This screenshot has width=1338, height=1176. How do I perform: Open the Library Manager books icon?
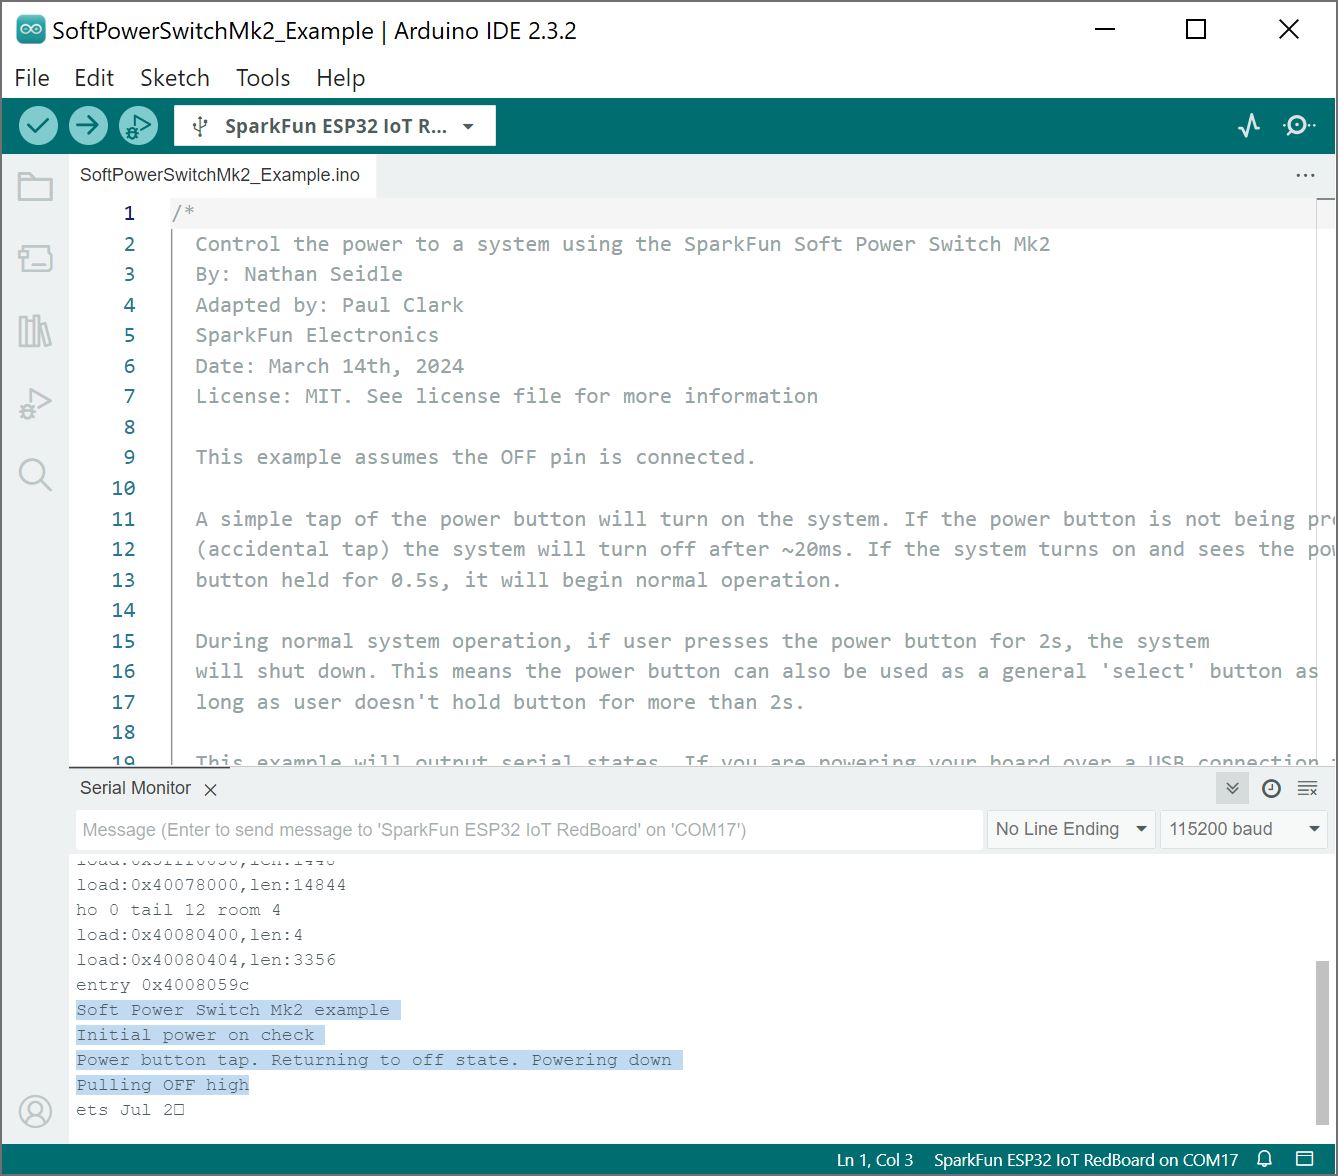tap(35, 331)
